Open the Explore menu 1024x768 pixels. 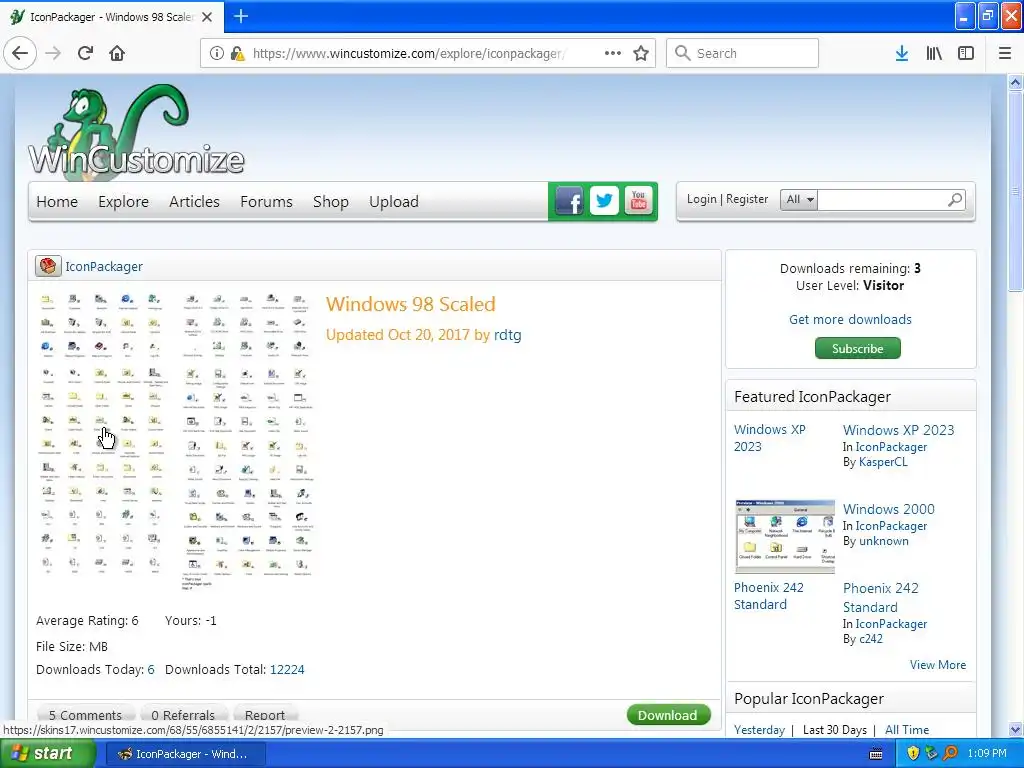(x=123, y=202)
